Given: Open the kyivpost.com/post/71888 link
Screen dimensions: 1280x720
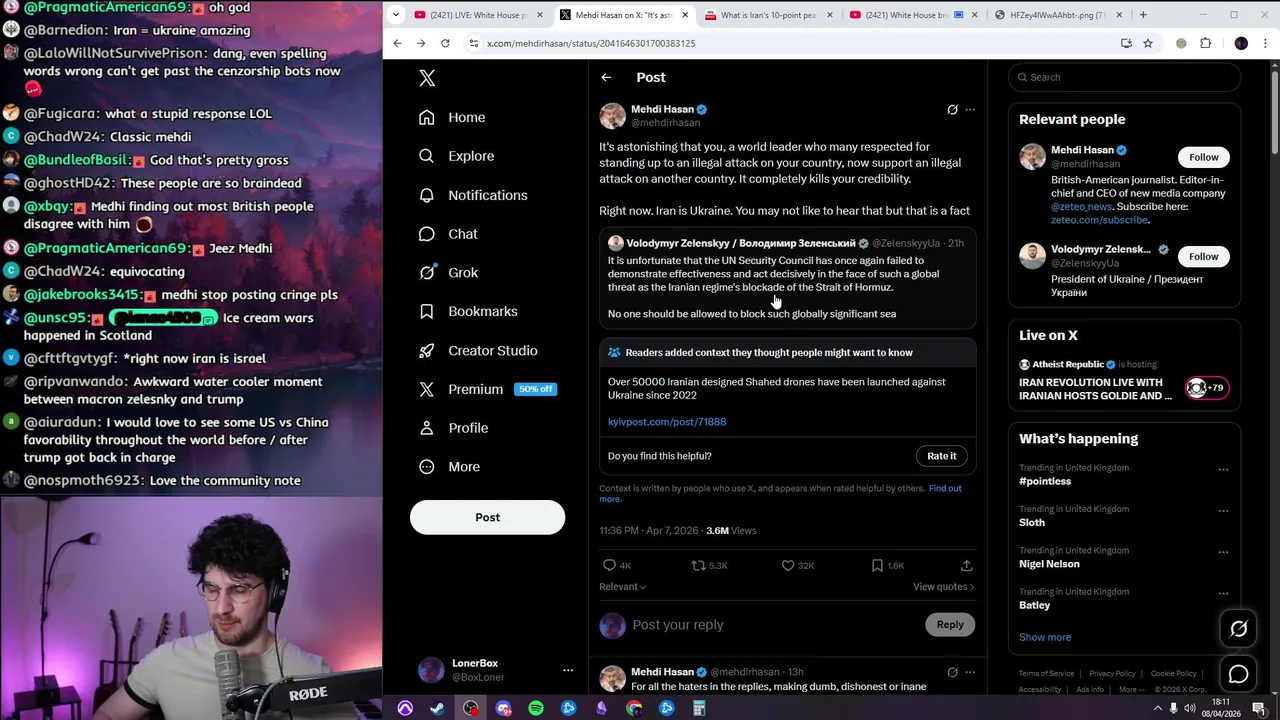Looking at the screenshot, I should 667,422.
